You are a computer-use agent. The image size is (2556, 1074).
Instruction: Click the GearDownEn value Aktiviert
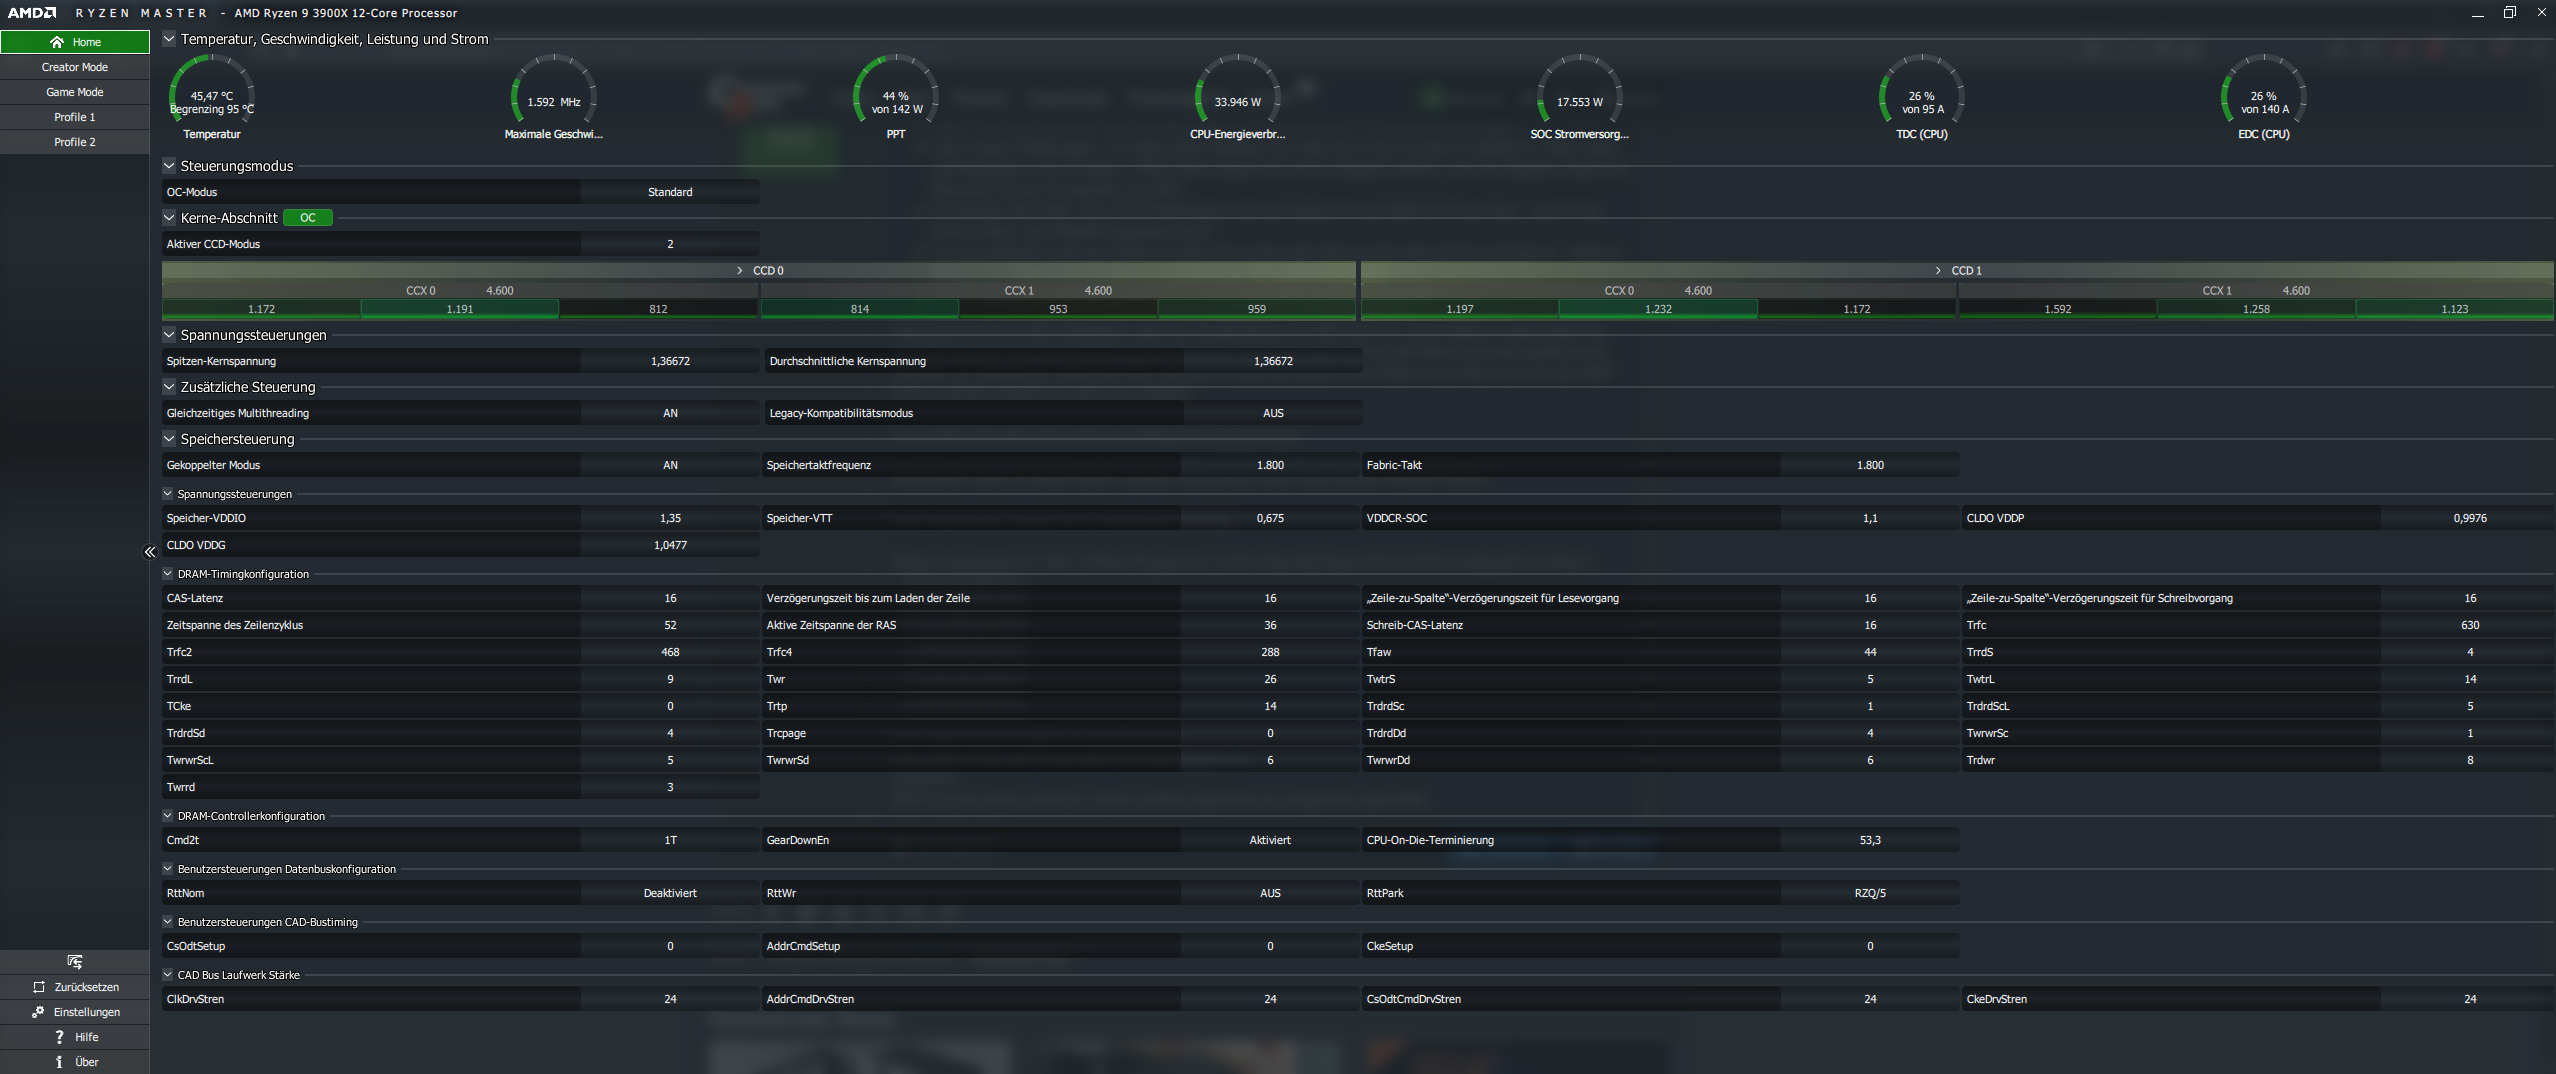coord(1270,840)
